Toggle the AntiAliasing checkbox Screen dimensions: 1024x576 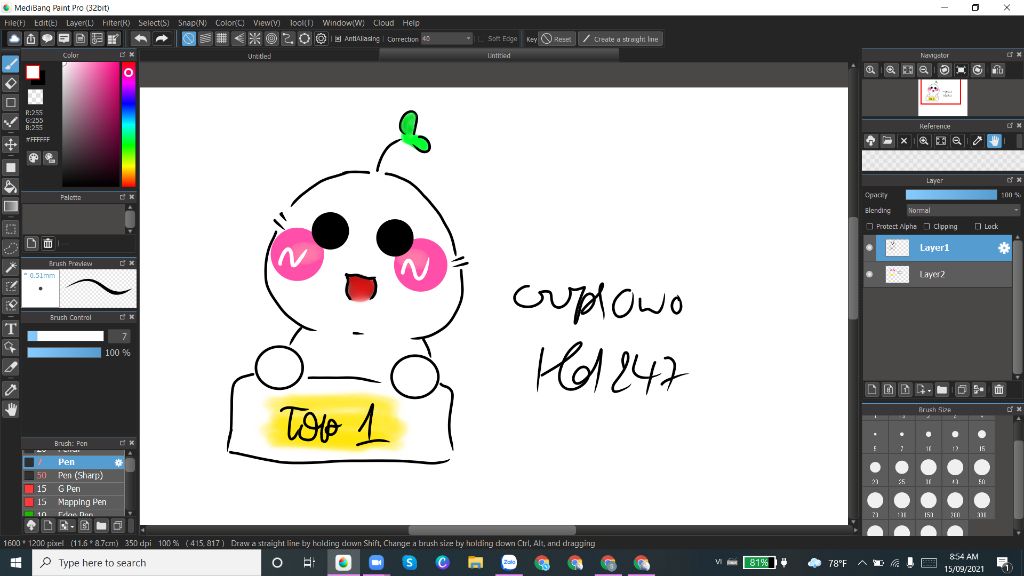338,39
